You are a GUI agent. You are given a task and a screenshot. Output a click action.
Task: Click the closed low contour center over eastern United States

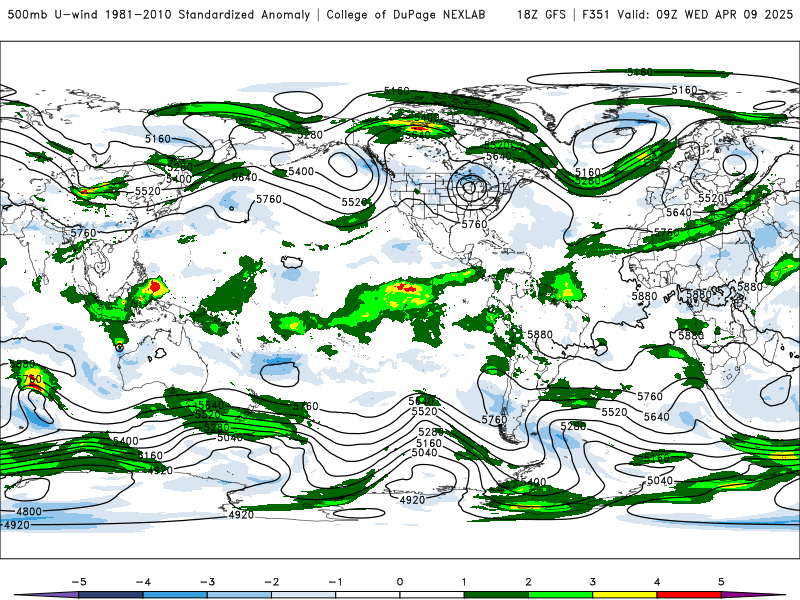tap(470, 188)
